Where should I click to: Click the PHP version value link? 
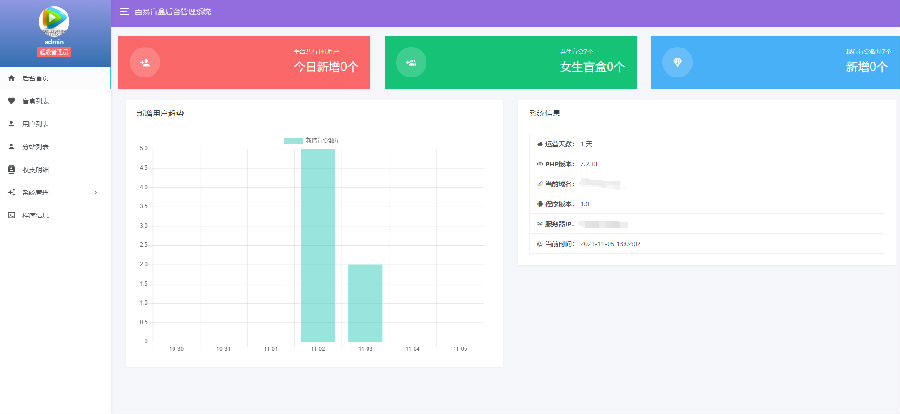click(x=589, y=163)
